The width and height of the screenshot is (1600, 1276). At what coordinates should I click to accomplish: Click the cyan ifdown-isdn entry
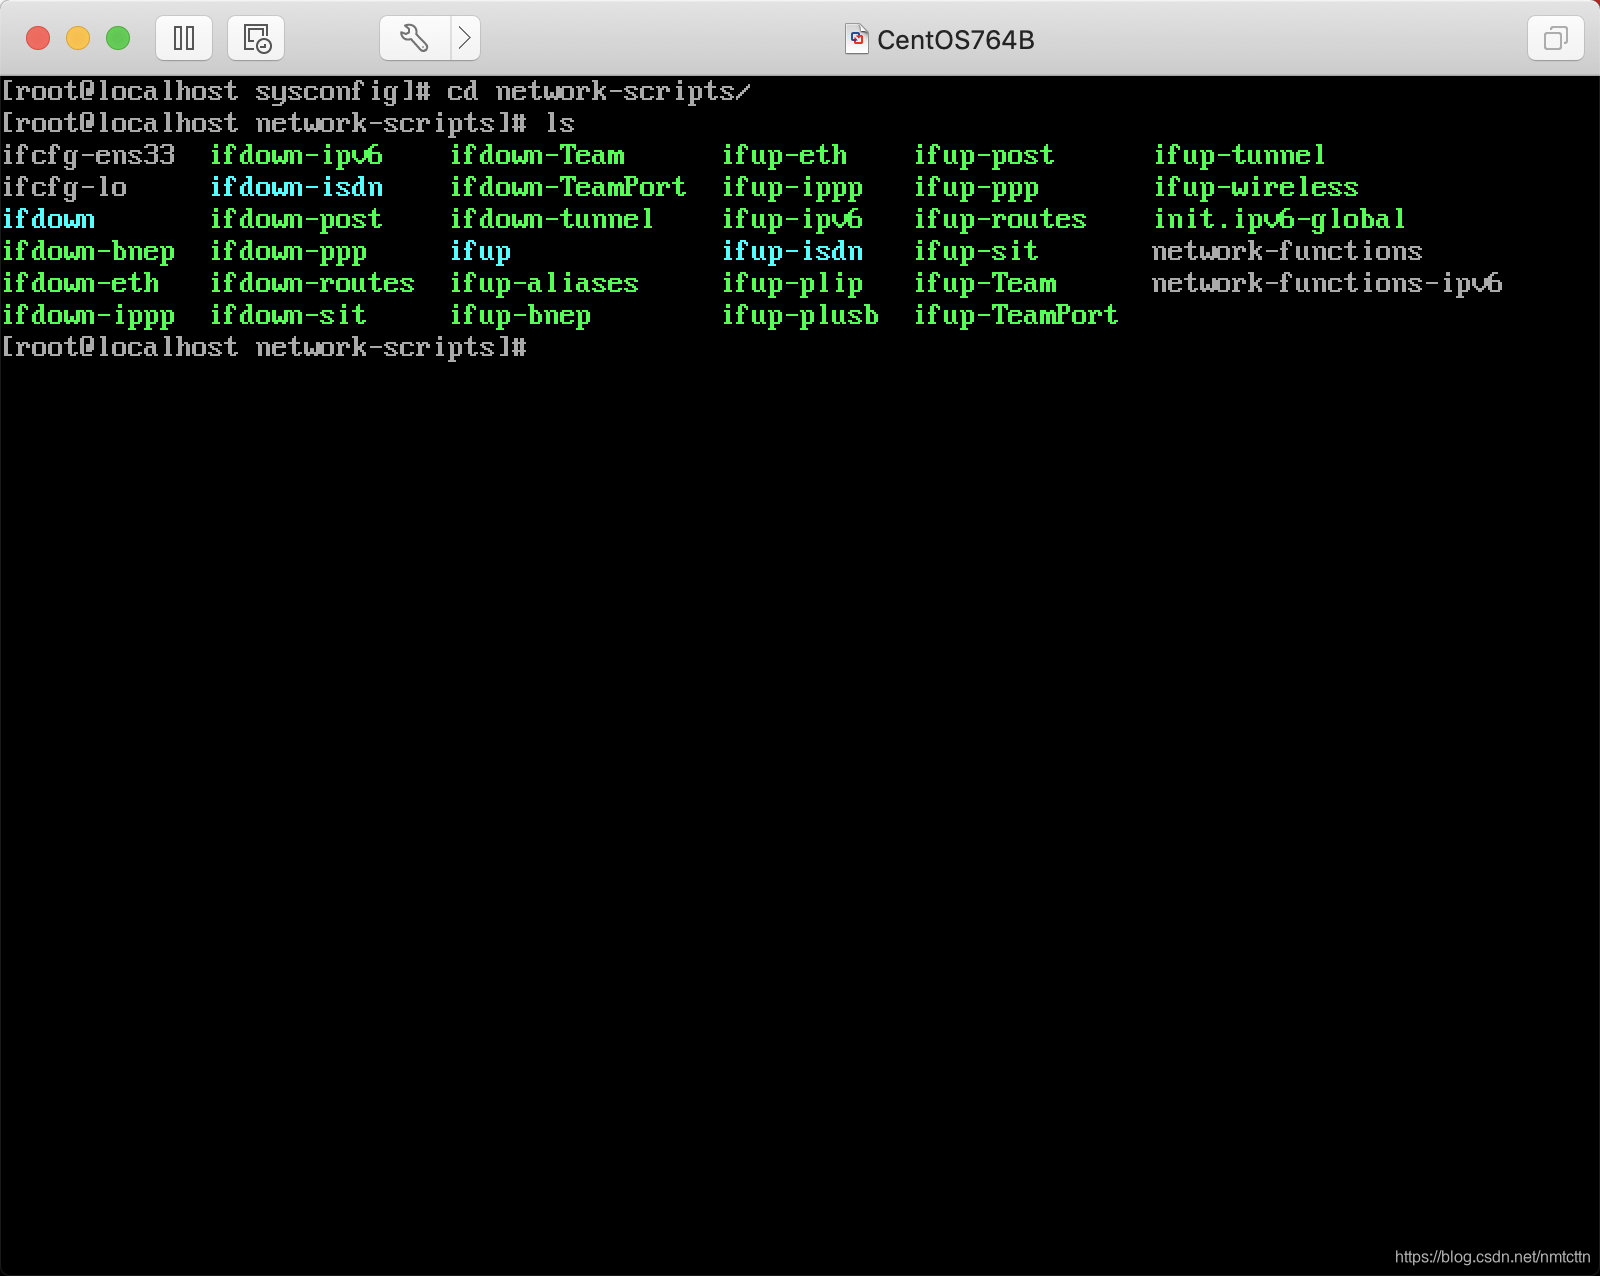(x=297, y=187)
